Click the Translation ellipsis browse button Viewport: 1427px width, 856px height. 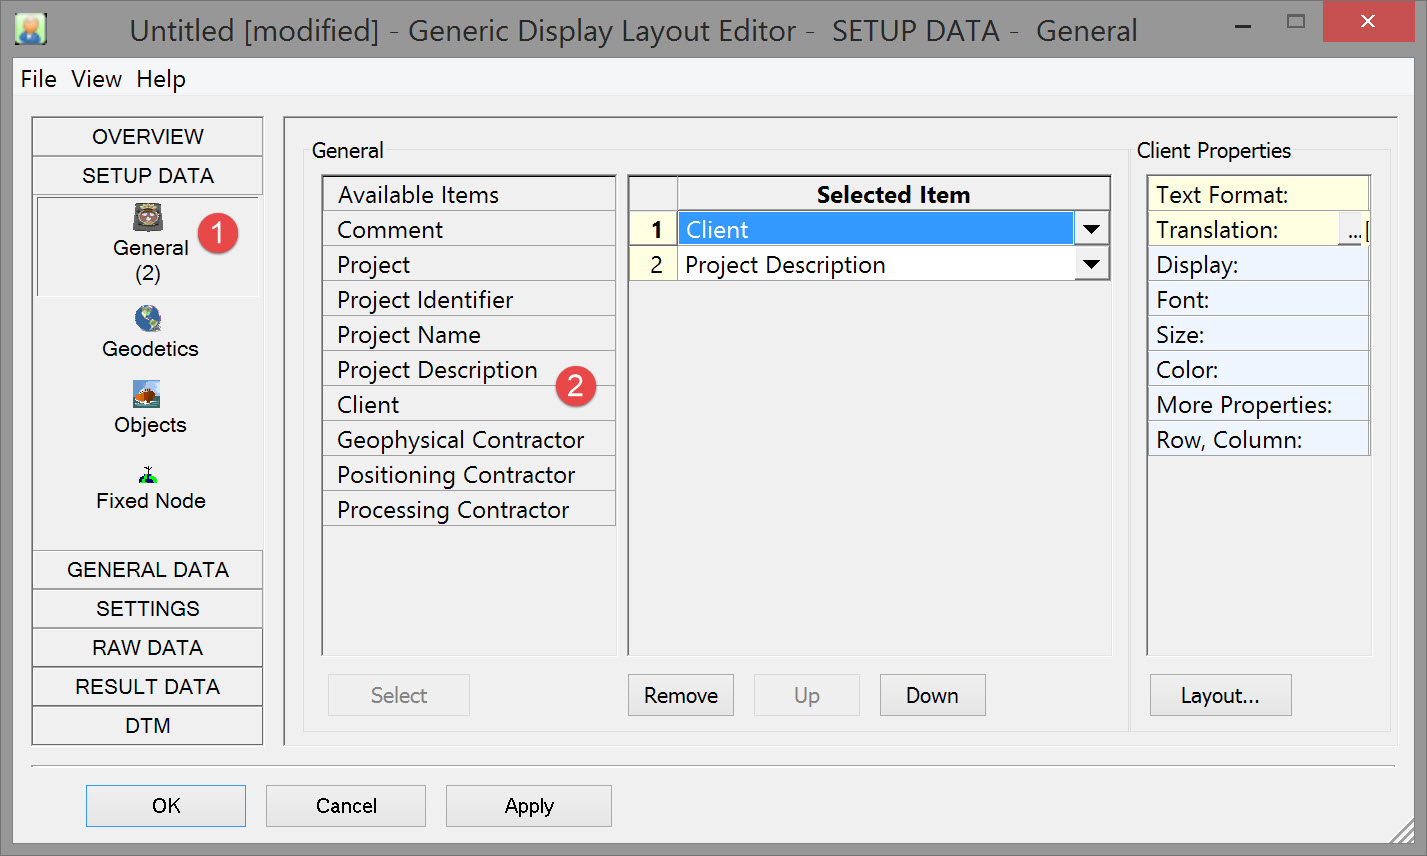click(x=1353, y=231)
